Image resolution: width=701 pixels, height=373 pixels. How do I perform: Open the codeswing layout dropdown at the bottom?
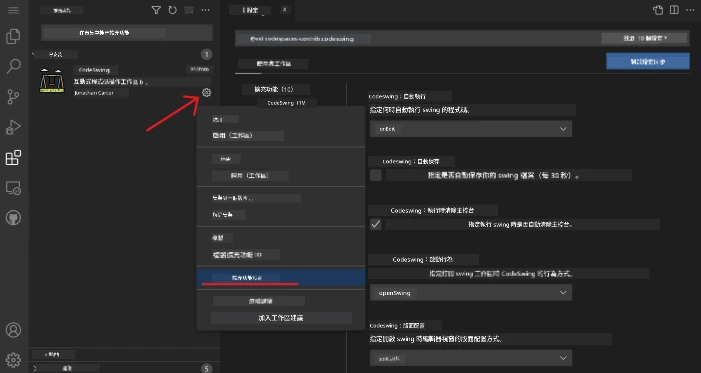point(471,358)
